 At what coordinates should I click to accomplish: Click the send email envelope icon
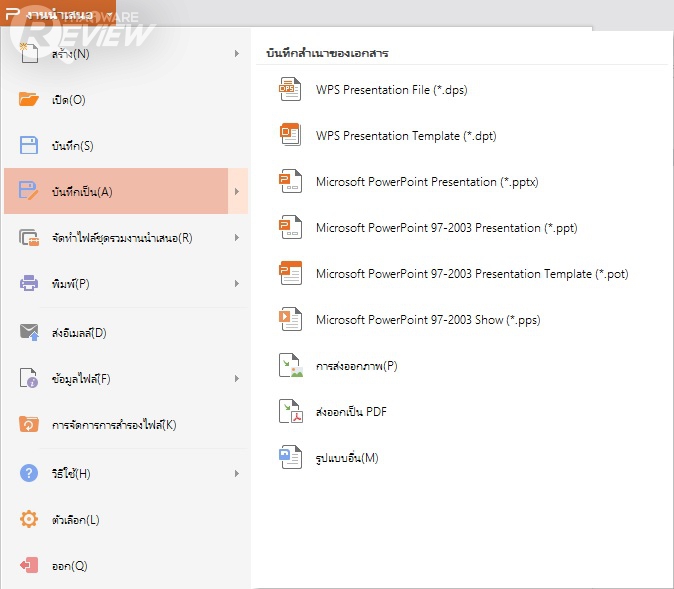pos(30,332)
